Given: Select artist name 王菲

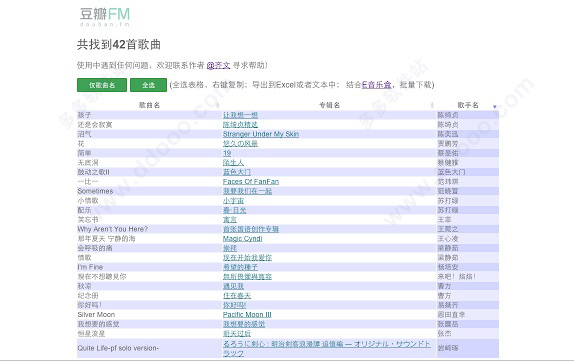Looking at the screenshot, I should (444, 220).
